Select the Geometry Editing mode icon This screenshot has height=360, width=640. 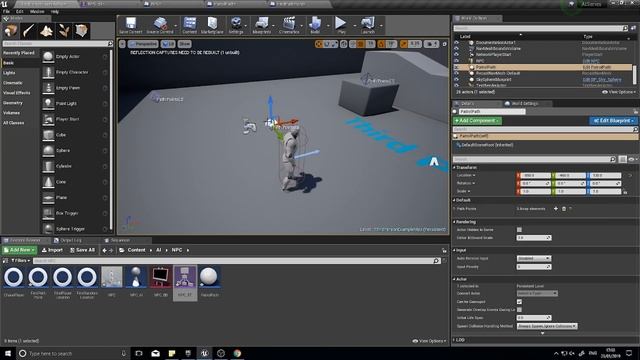point(81,31)
